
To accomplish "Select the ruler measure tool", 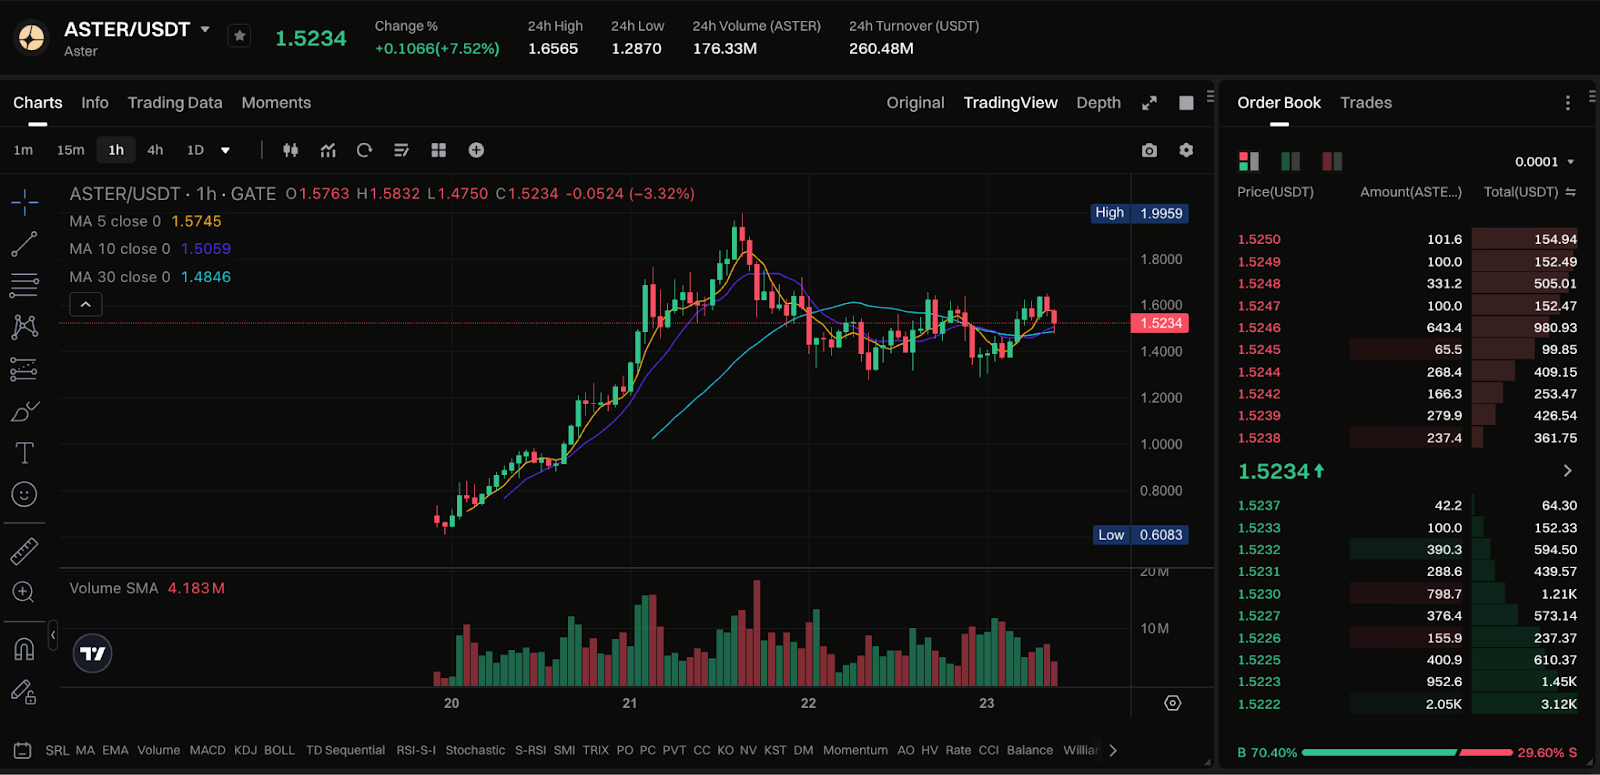I will [x=24, y=550].
